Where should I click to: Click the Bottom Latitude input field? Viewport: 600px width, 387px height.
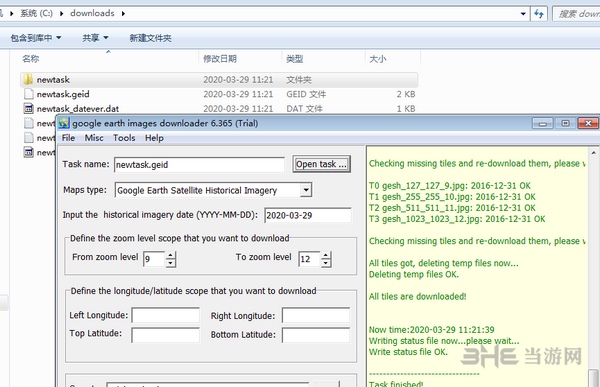pyautogui.click(x=316, y=335)
